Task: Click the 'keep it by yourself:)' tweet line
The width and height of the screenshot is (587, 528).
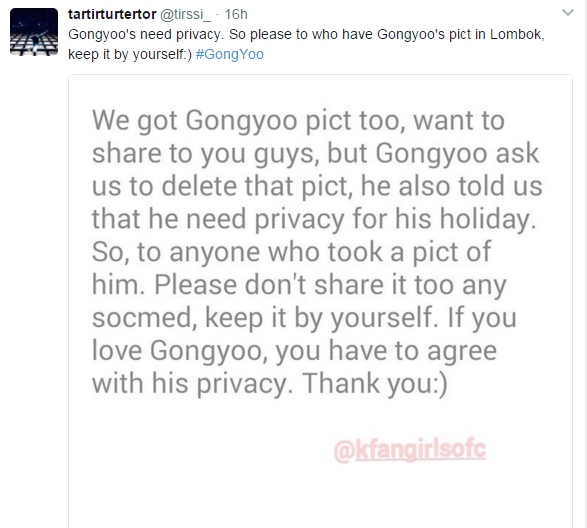Action: coord(130,54)
